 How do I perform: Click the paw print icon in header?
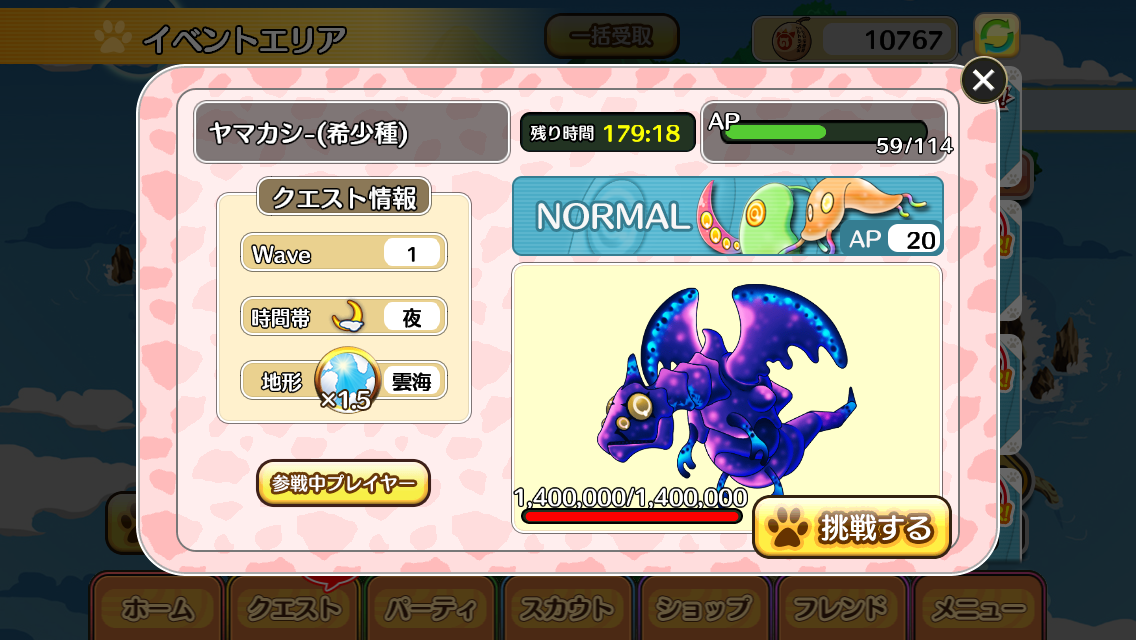coord(113,37)
